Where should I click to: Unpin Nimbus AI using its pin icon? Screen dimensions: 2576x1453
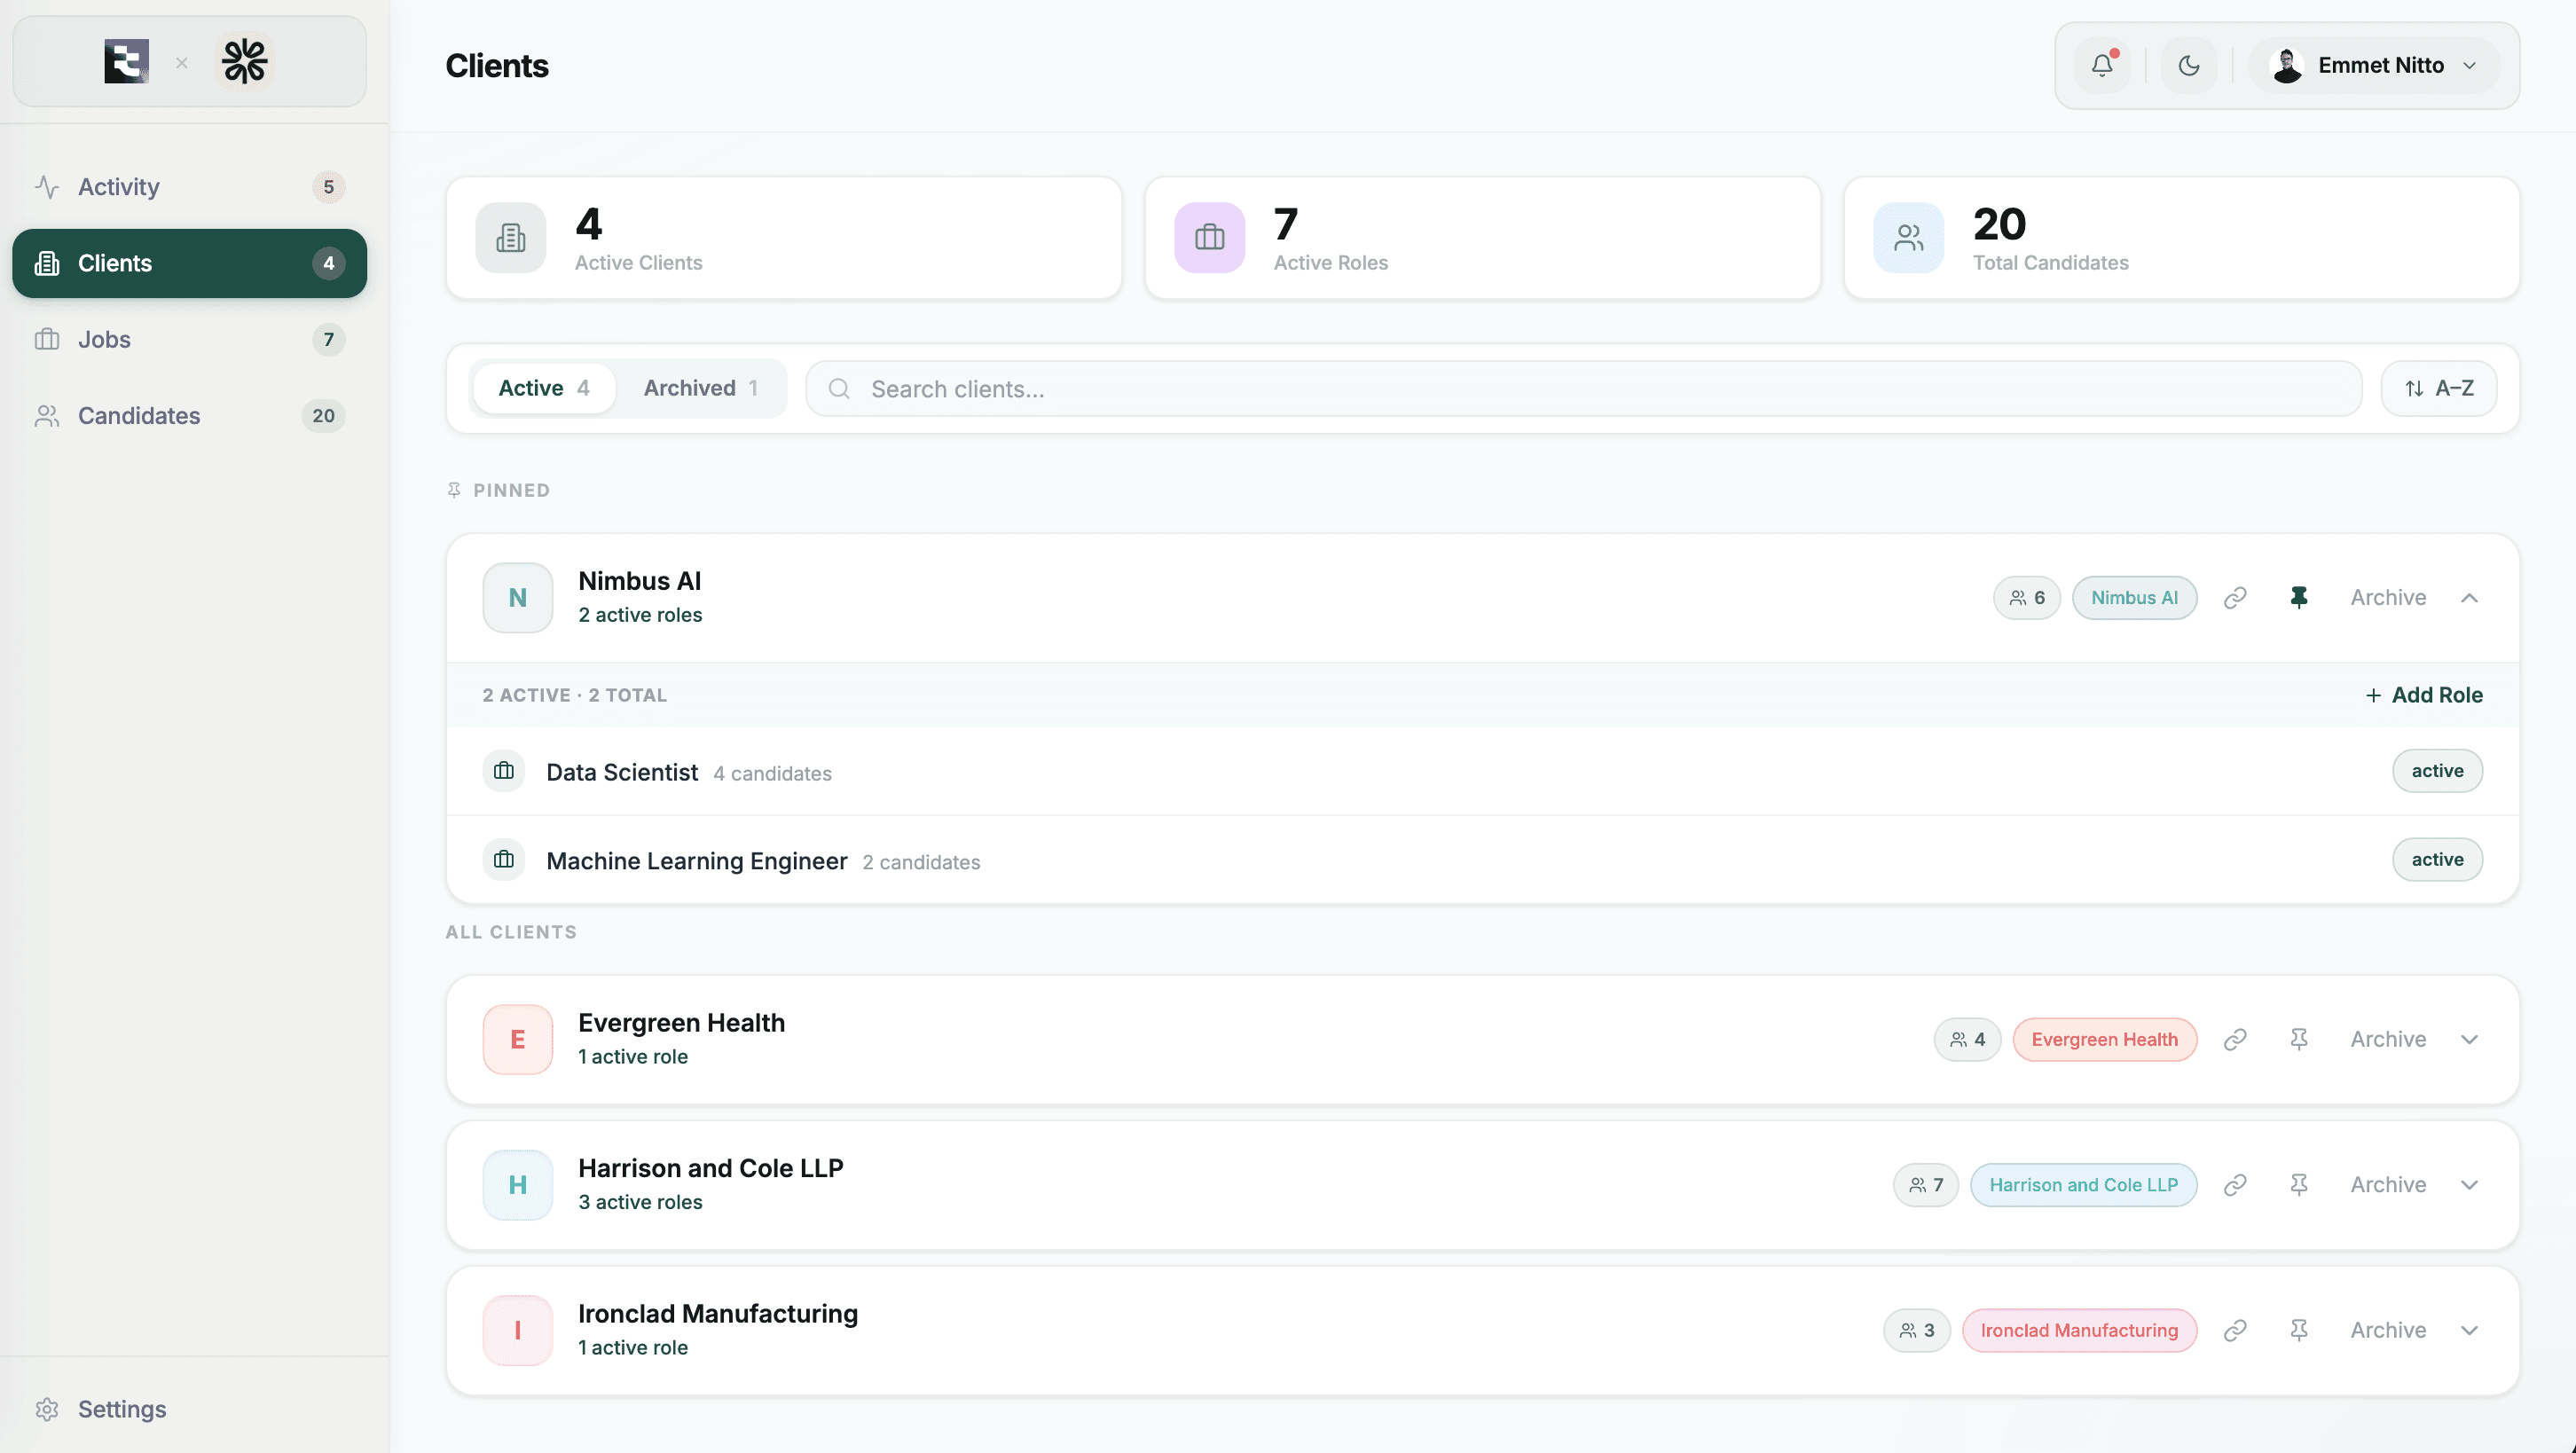2299,597
